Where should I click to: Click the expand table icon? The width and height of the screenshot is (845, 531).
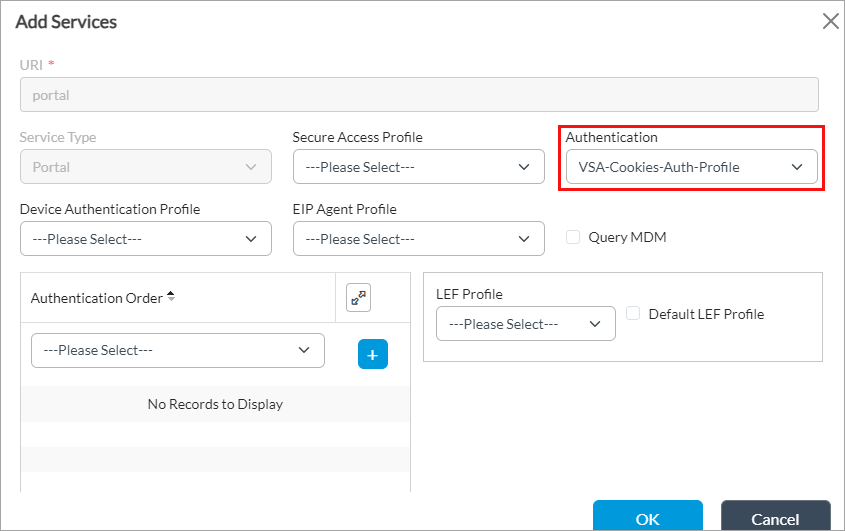click(x=358, y=298)
